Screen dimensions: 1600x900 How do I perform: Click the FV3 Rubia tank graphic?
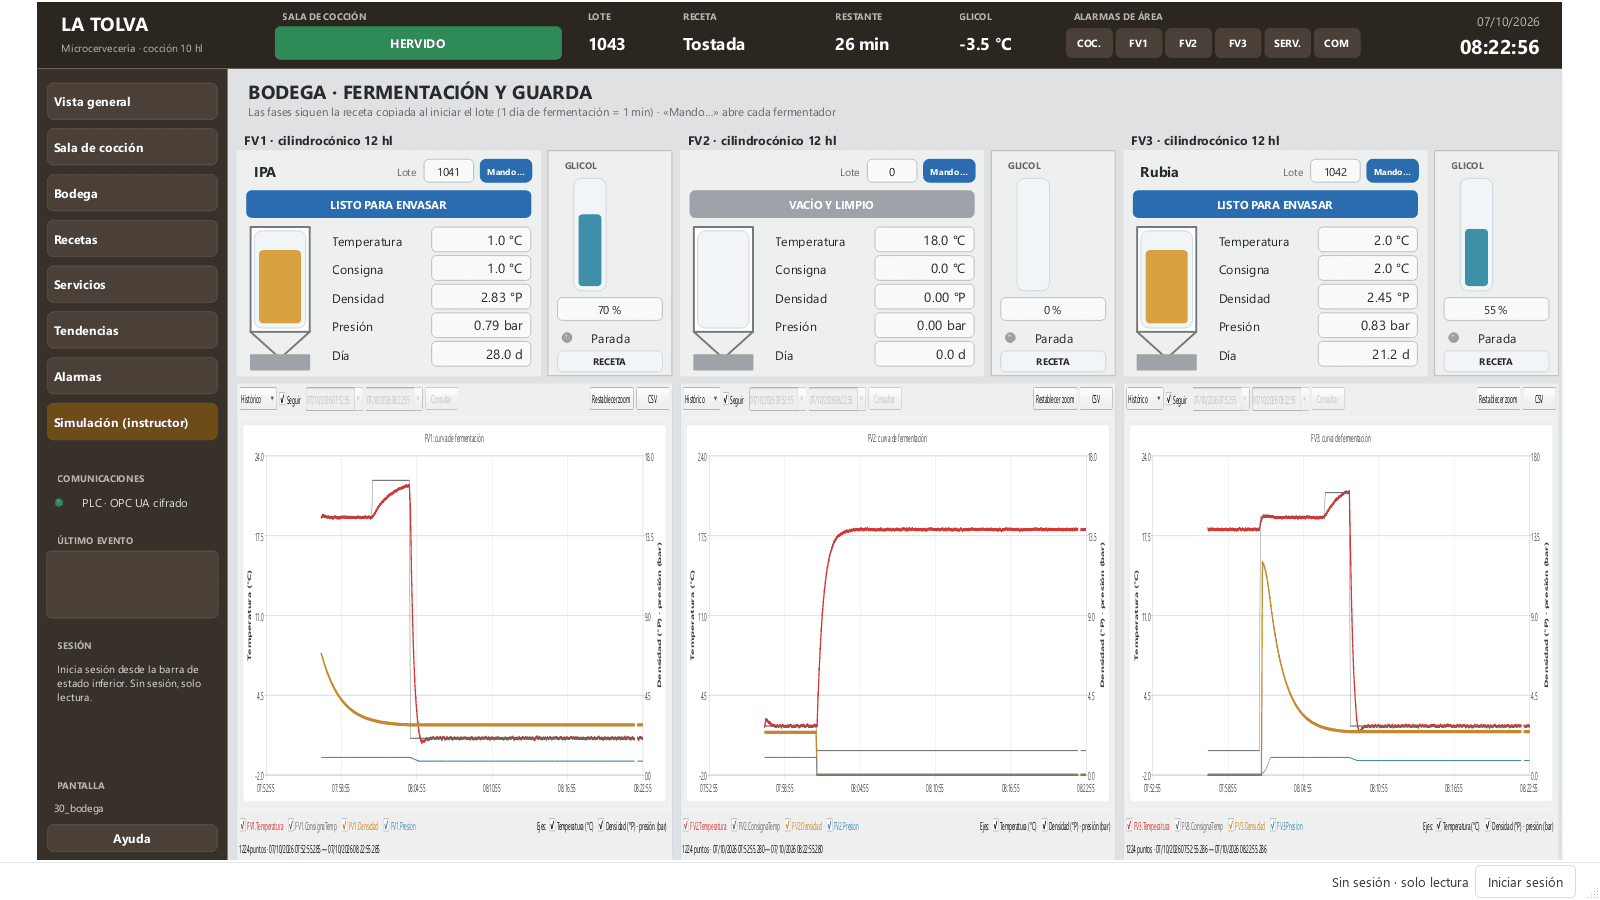tap(1166, 298)
